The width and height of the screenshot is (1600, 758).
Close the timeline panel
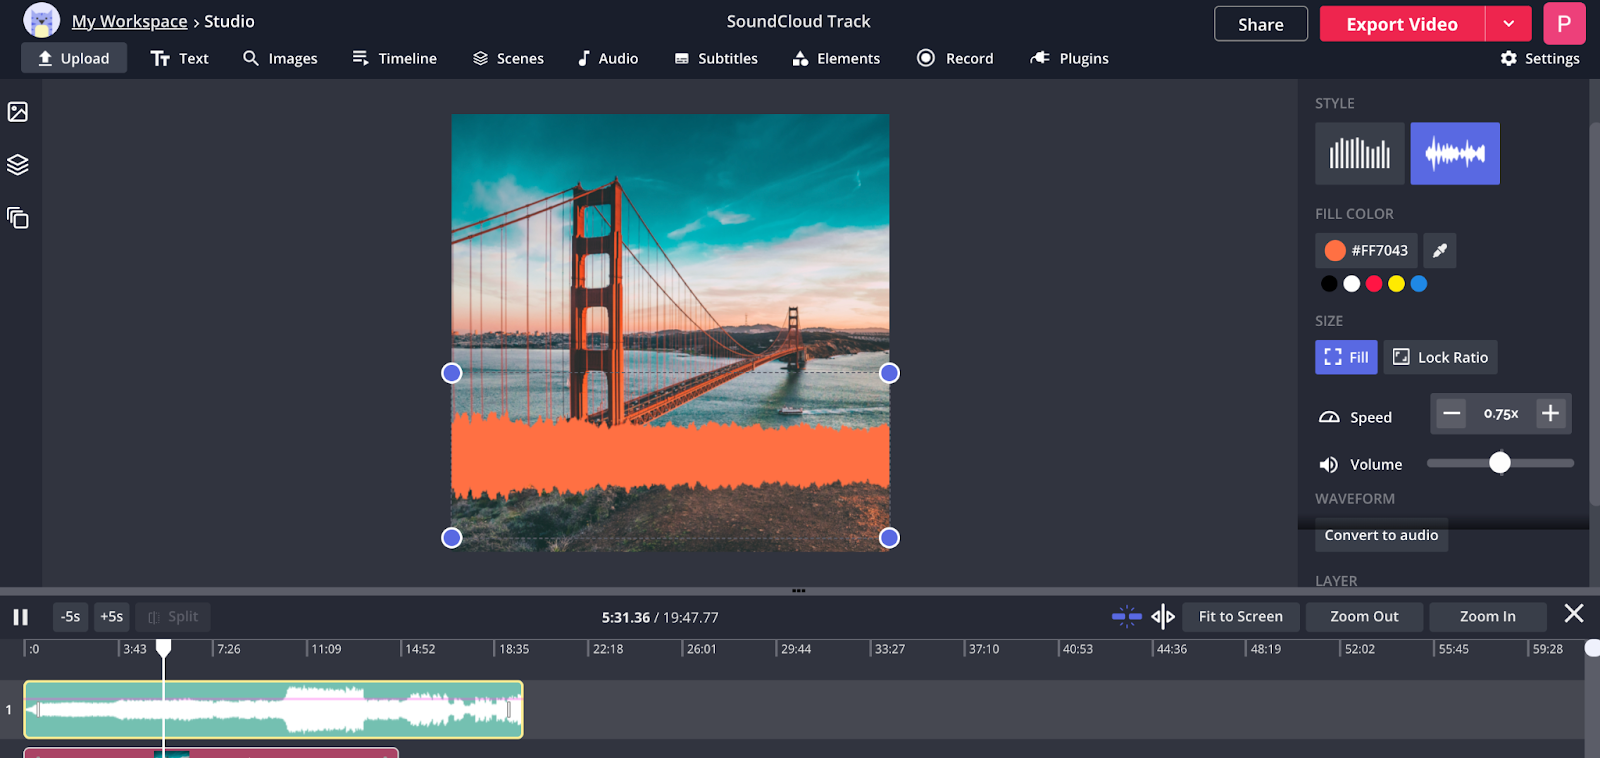pos(1574,614)
